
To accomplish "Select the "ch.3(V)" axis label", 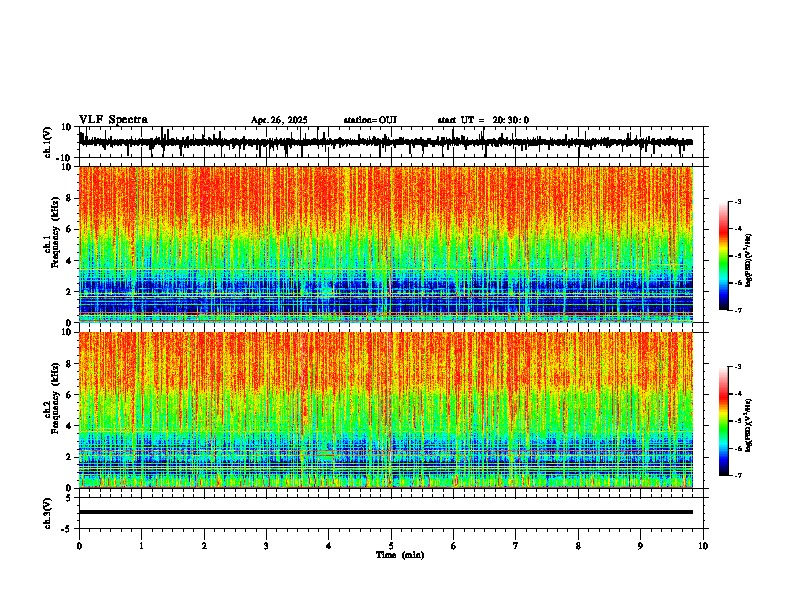I will 48,513.
